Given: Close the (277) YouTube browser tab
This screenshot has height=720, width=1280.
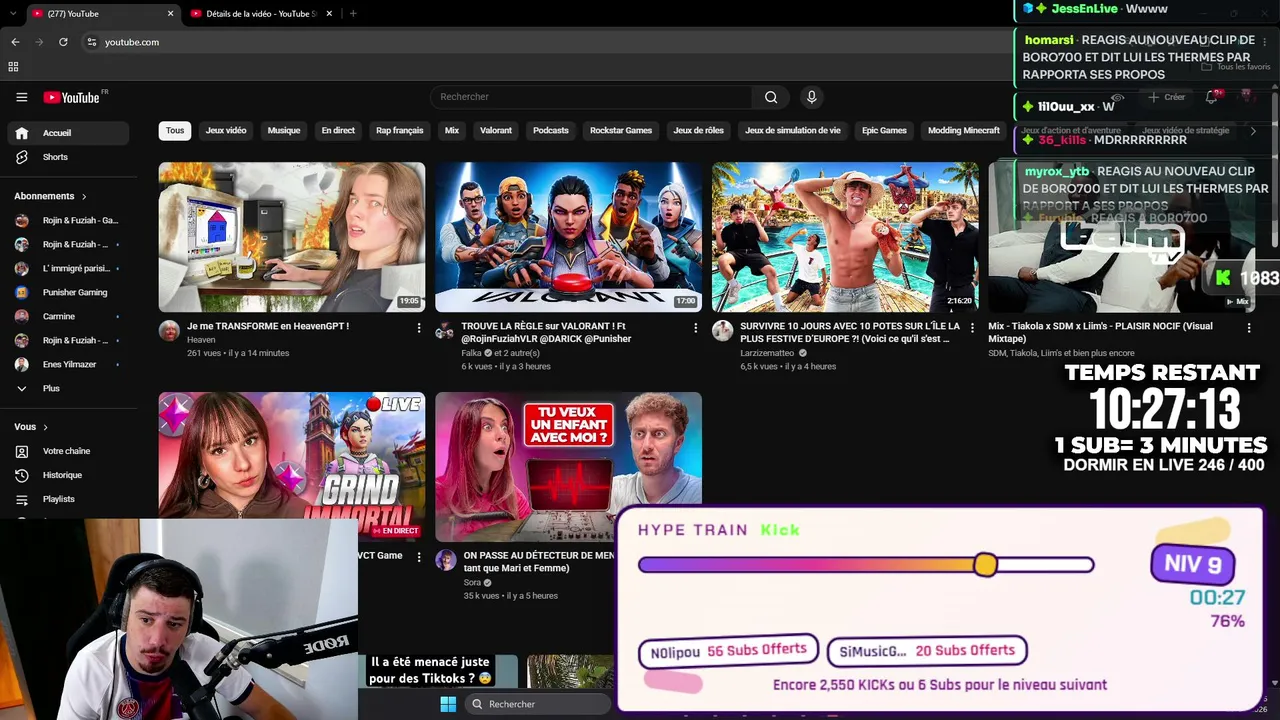Looking at the screenshot, I should pos(170,14).
